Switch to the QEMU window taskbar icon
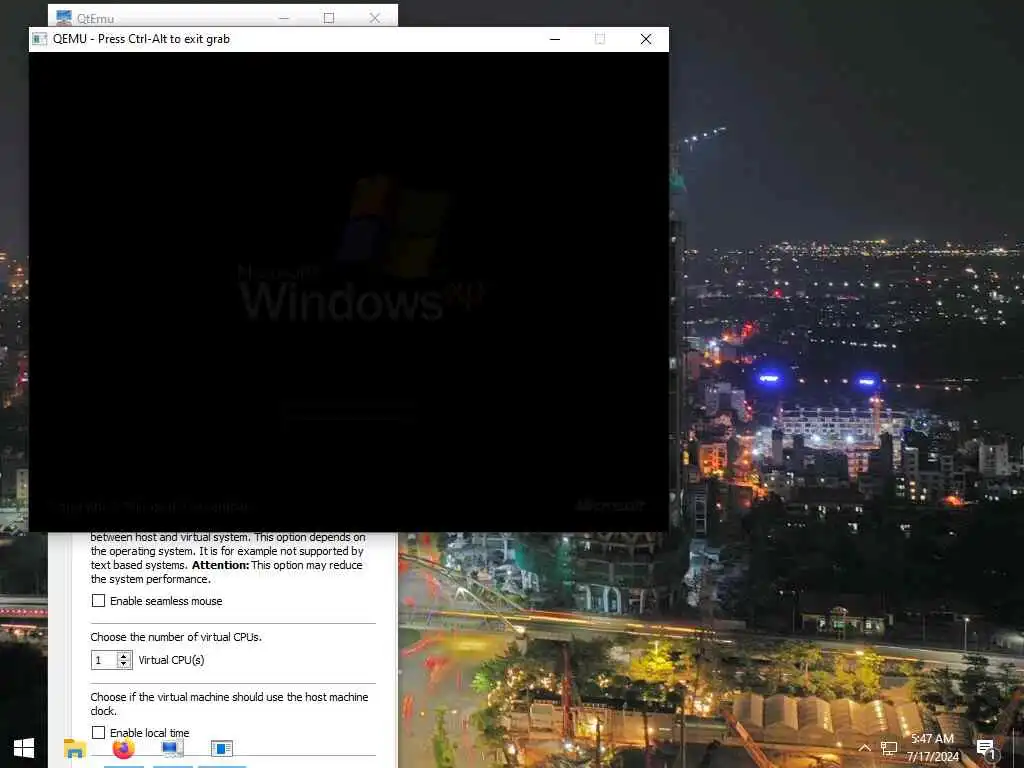 [x=221, y=748]
